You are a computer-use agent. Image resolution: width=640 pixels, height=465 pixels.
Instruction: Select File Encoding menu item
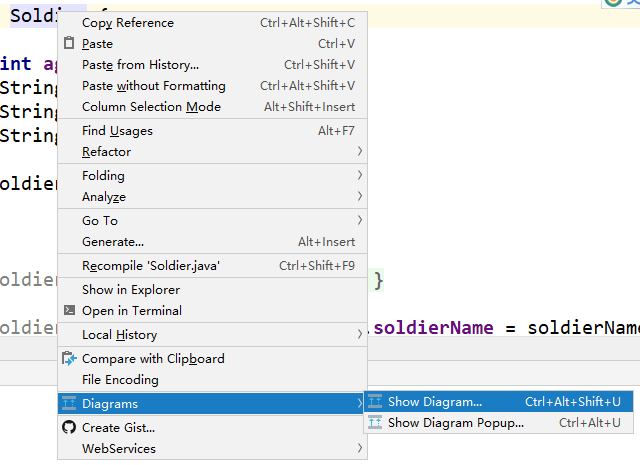click(120, 380)
